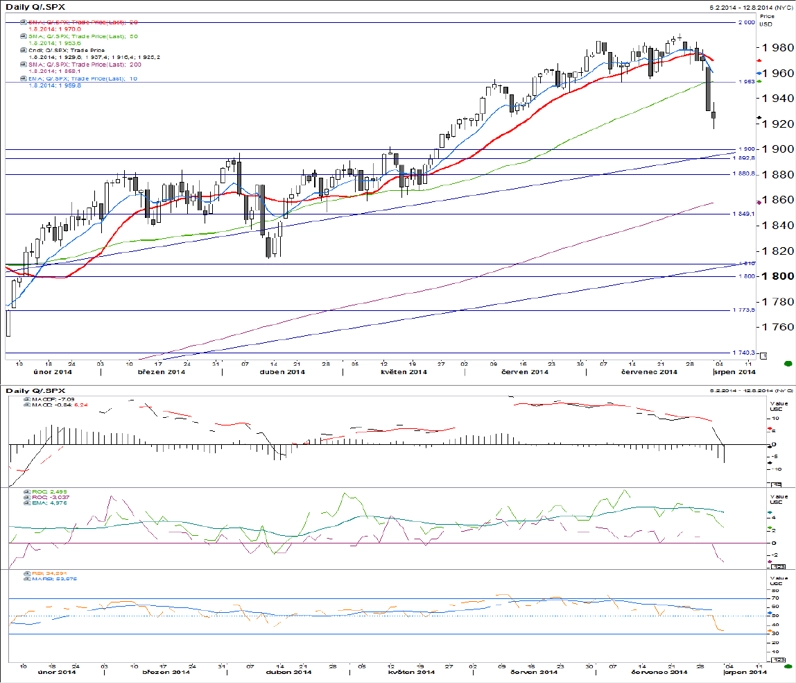The width and height of the screenshot is (796, 683).
Task: Click the MACDF legend icon
Action: [27, 400]
